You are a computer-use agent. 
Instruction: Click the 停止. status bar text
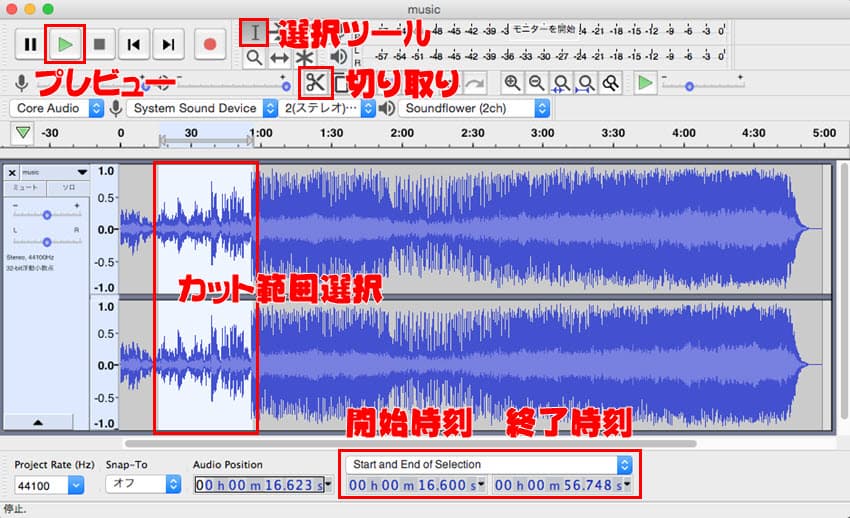tap(15, 509)
